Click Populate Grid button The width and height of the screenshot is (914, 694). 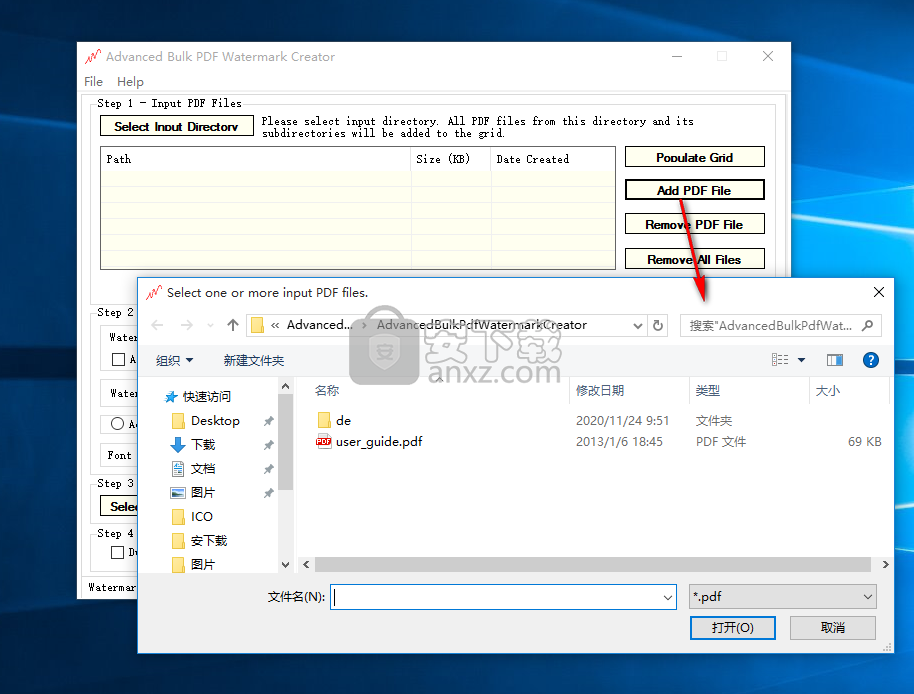694,157
